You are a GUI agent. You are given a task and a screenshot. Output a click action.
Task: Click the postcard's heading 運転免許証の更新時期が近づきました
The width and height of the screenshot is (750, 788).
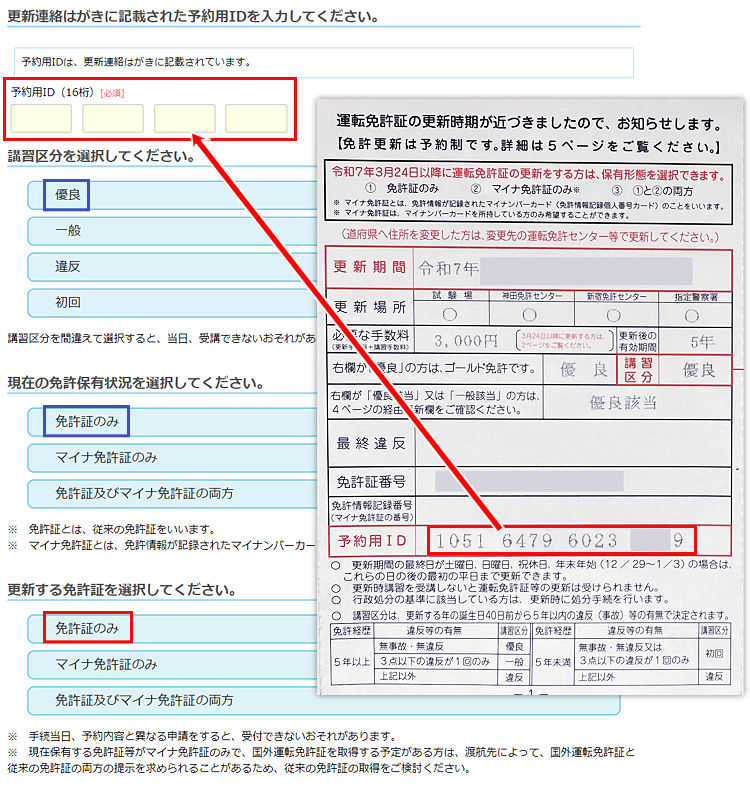coord(528,124)
